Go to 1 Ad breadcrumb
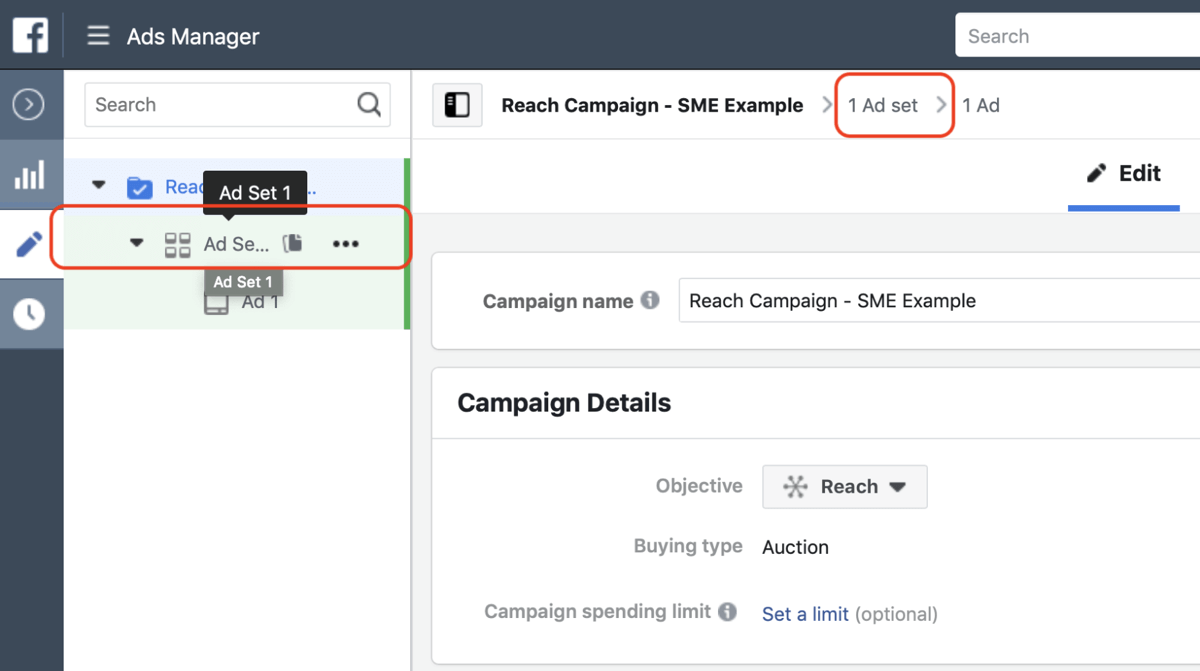The image size is (1200, 671). pyautogui.click(x=980, y=105)
